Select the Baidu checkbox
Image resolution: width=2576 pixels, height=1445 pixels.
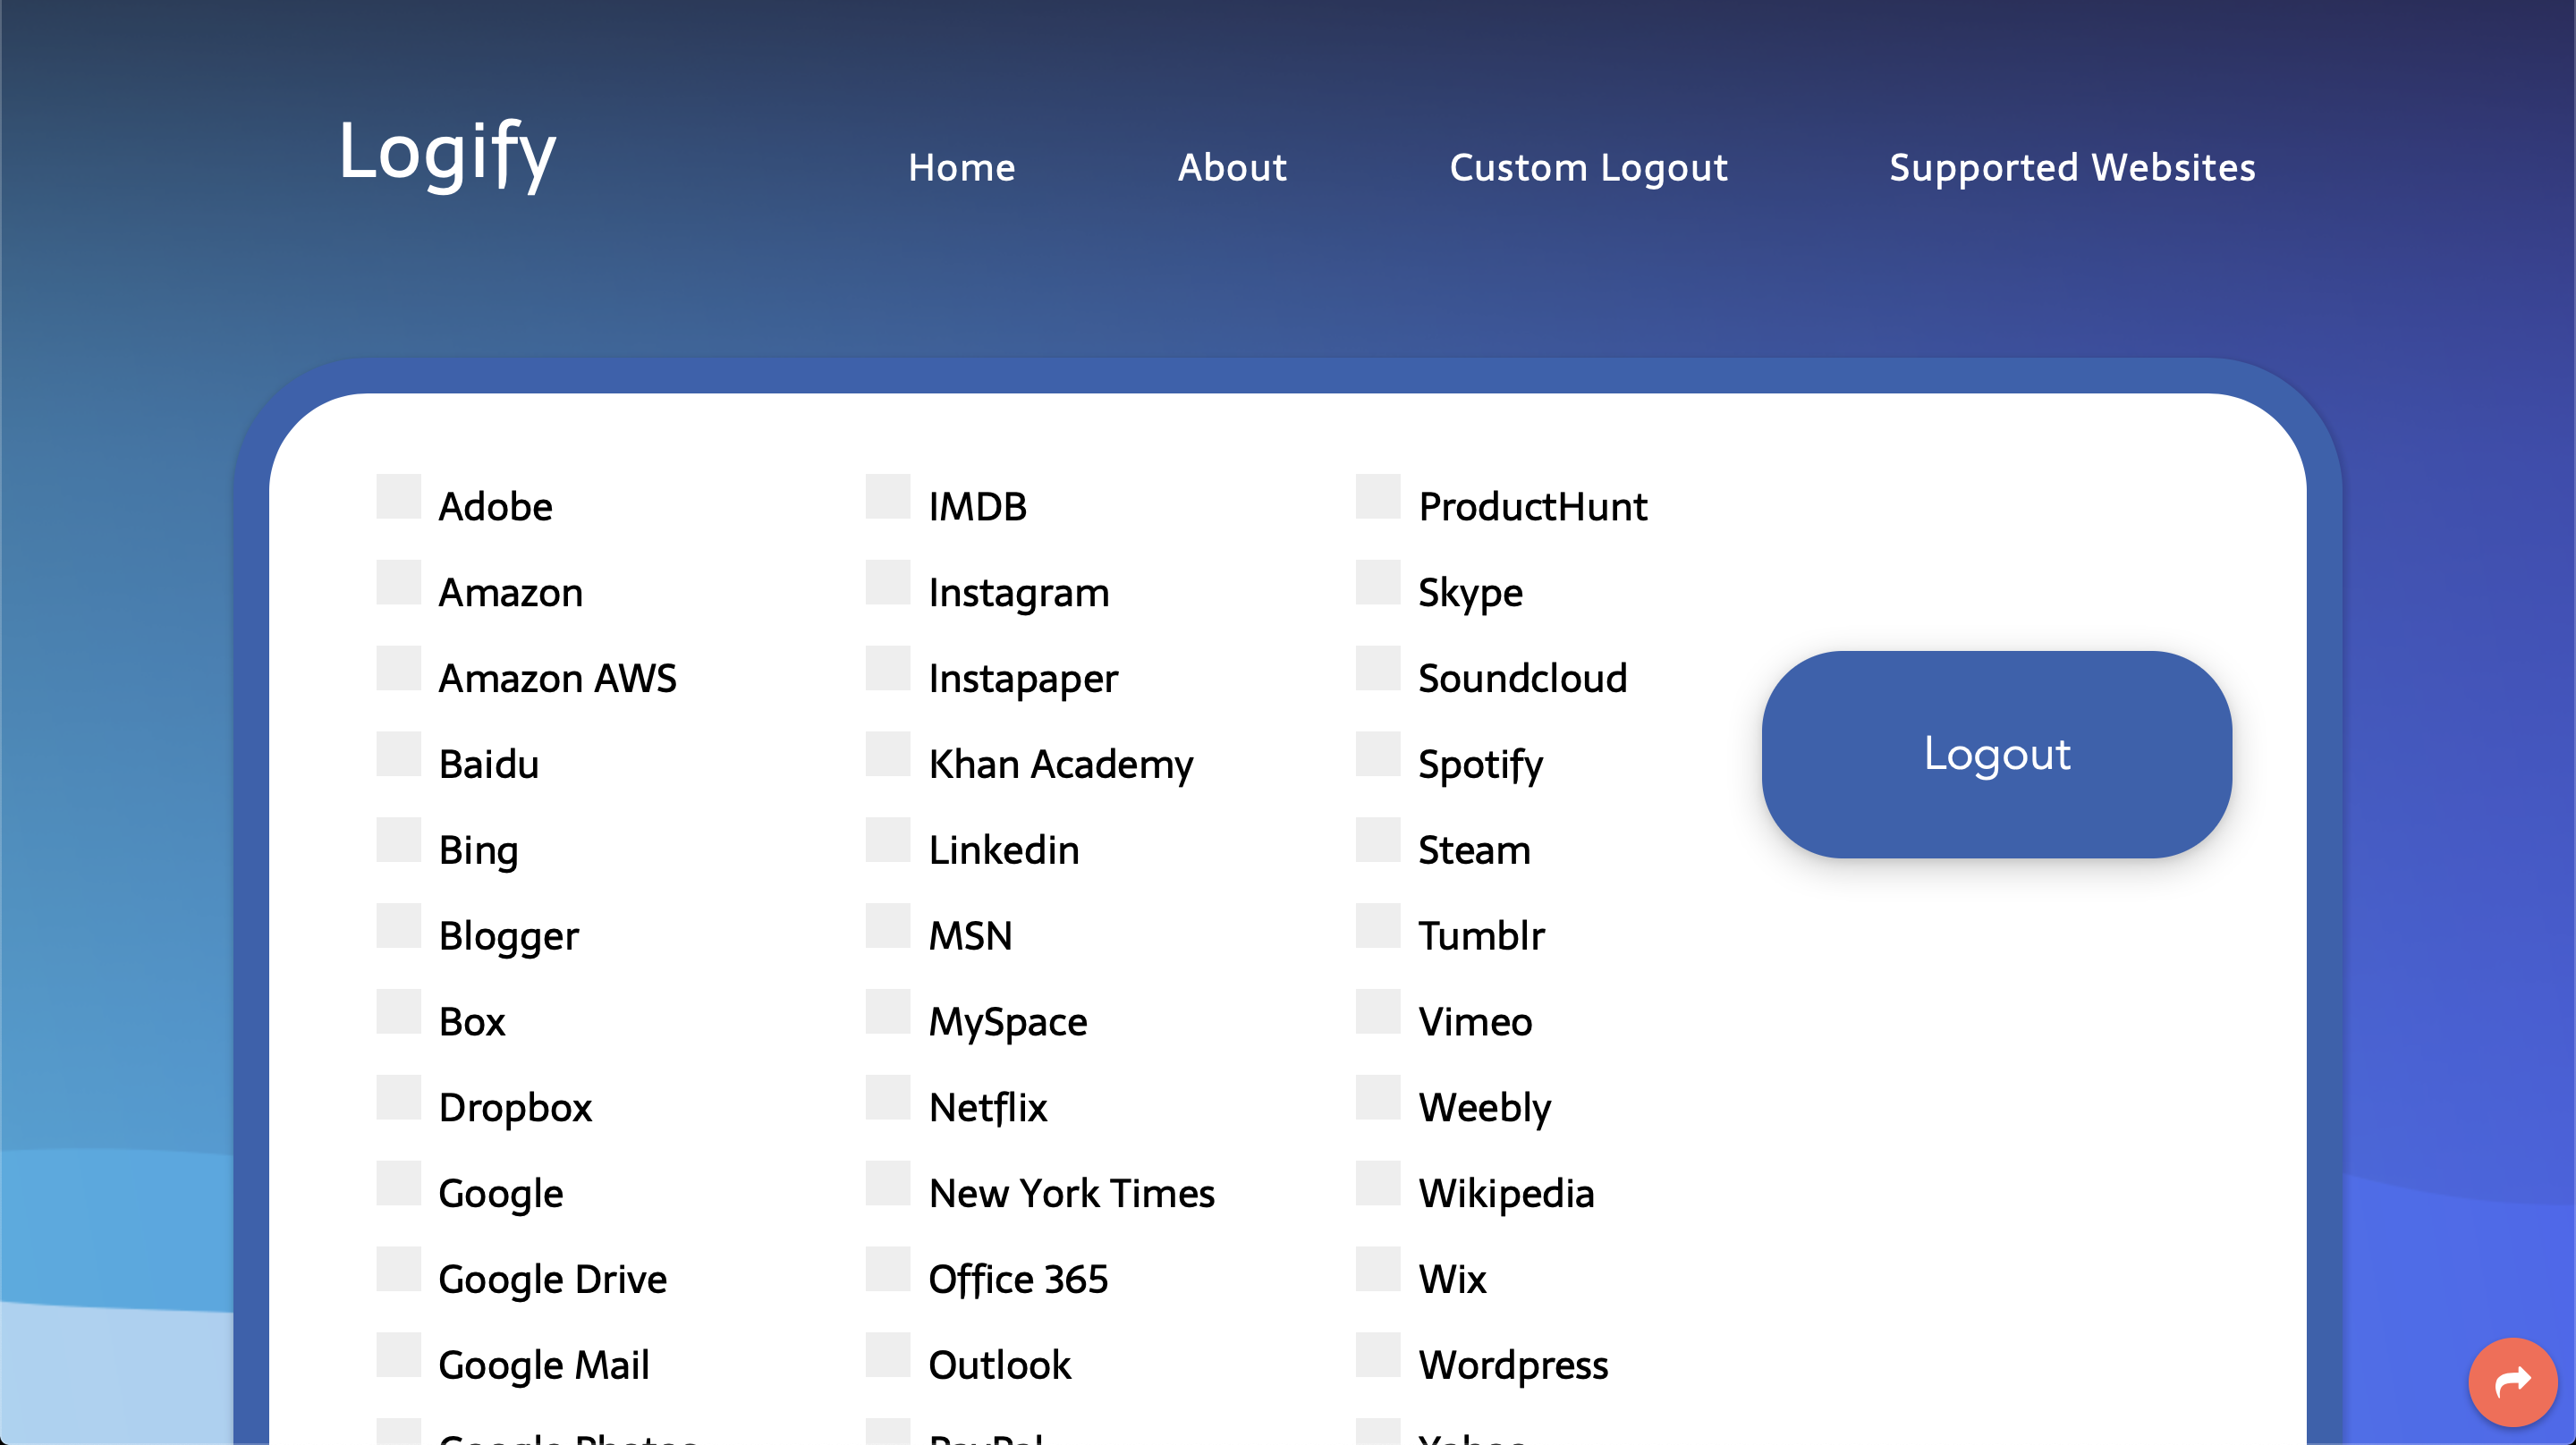(398, 754)
